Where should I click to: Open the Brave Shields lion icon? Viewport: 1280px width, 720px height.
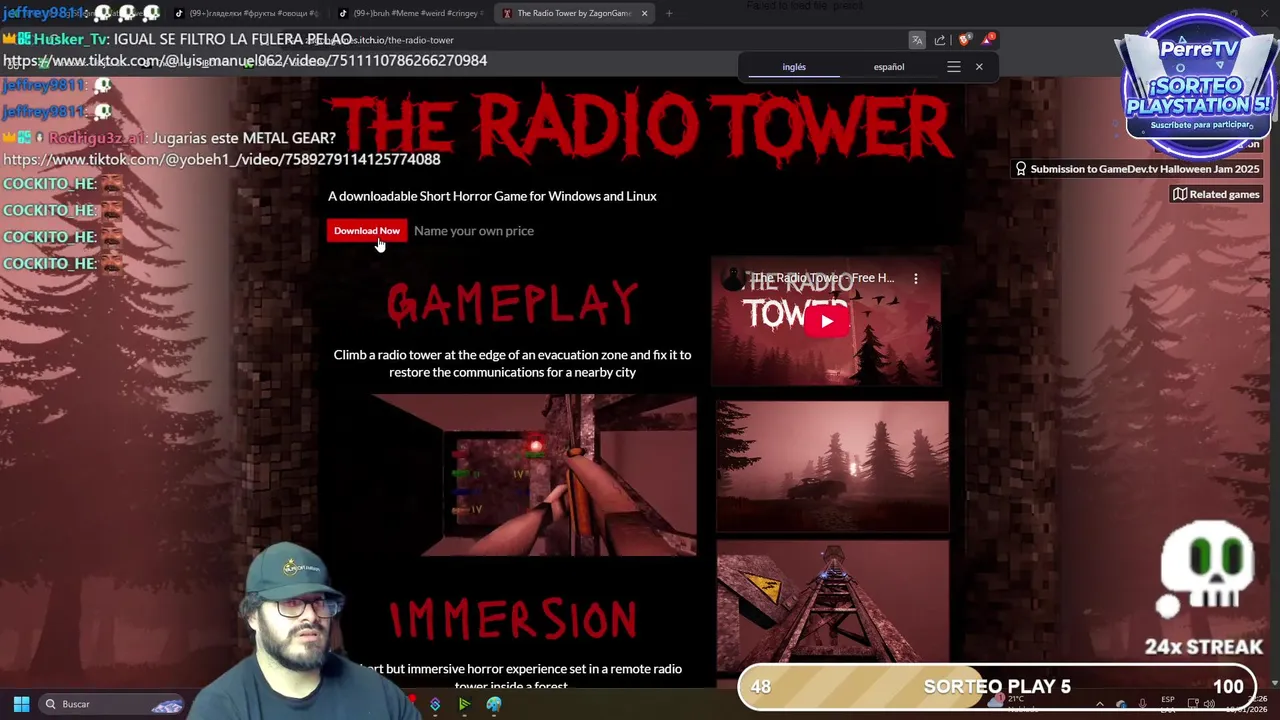pos(964,40)
